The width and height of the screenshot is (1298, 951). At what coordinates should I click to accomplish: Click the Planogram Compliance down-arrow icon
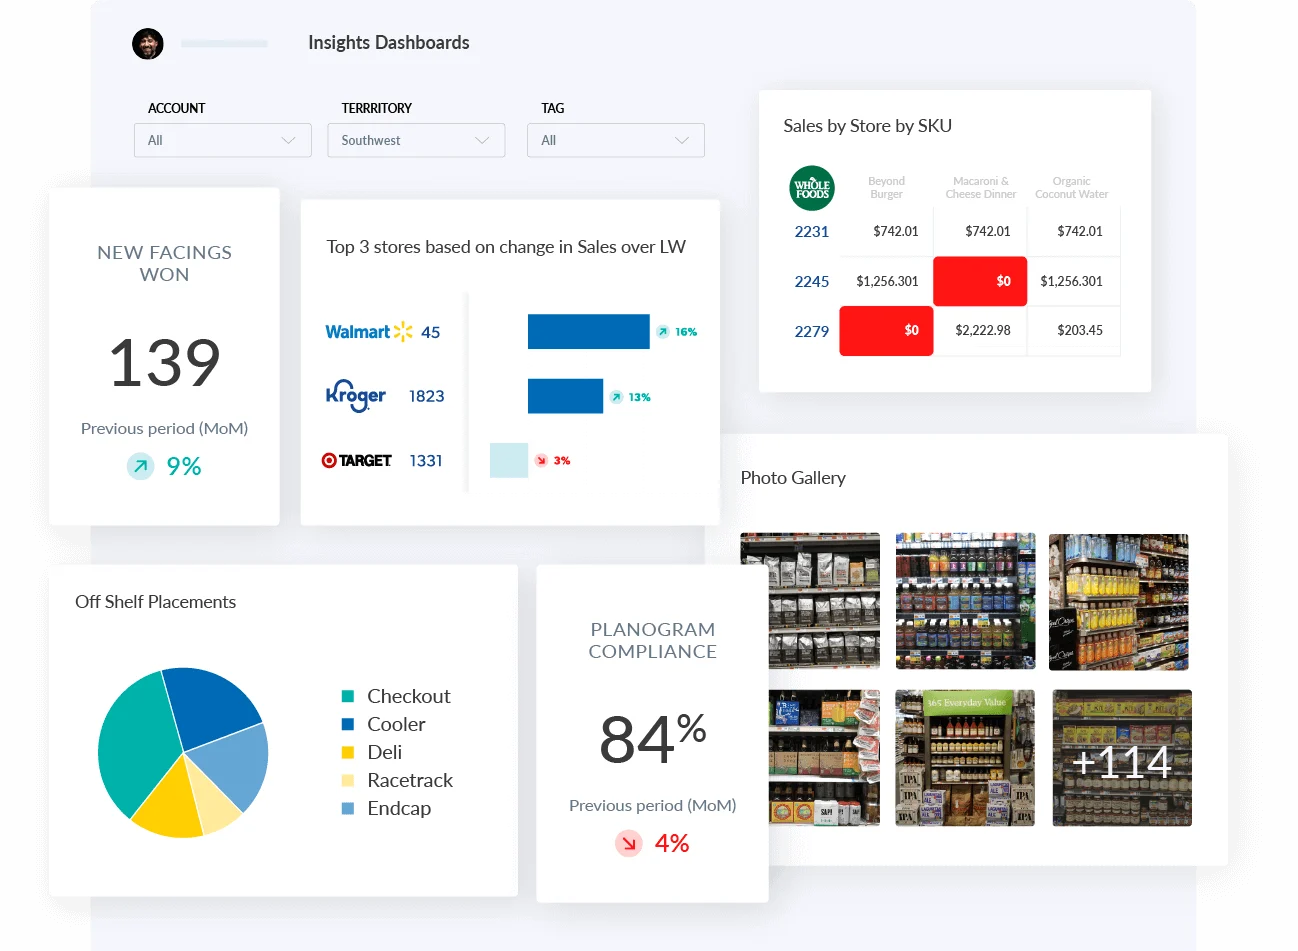(x=629, y=843)
